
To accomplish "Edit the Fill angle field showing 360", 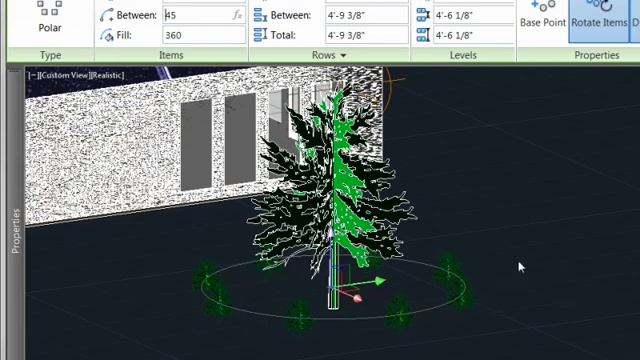I will (x=204, y=36).
